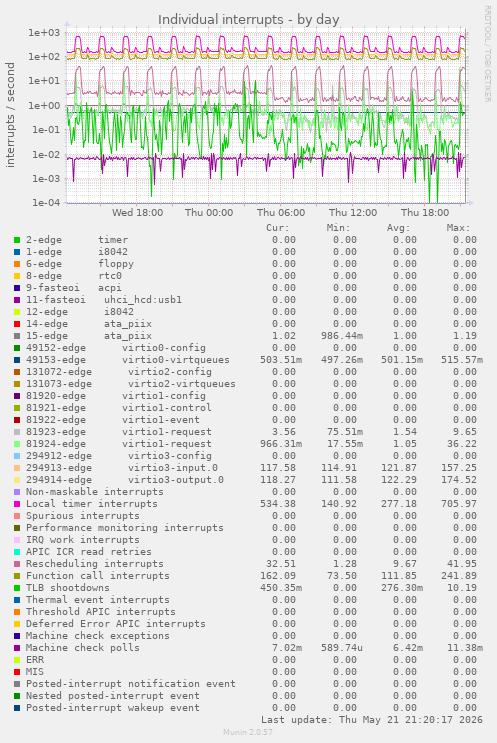Click the Individual interrupts - by day title
The image size is (497, 743).
248,19
